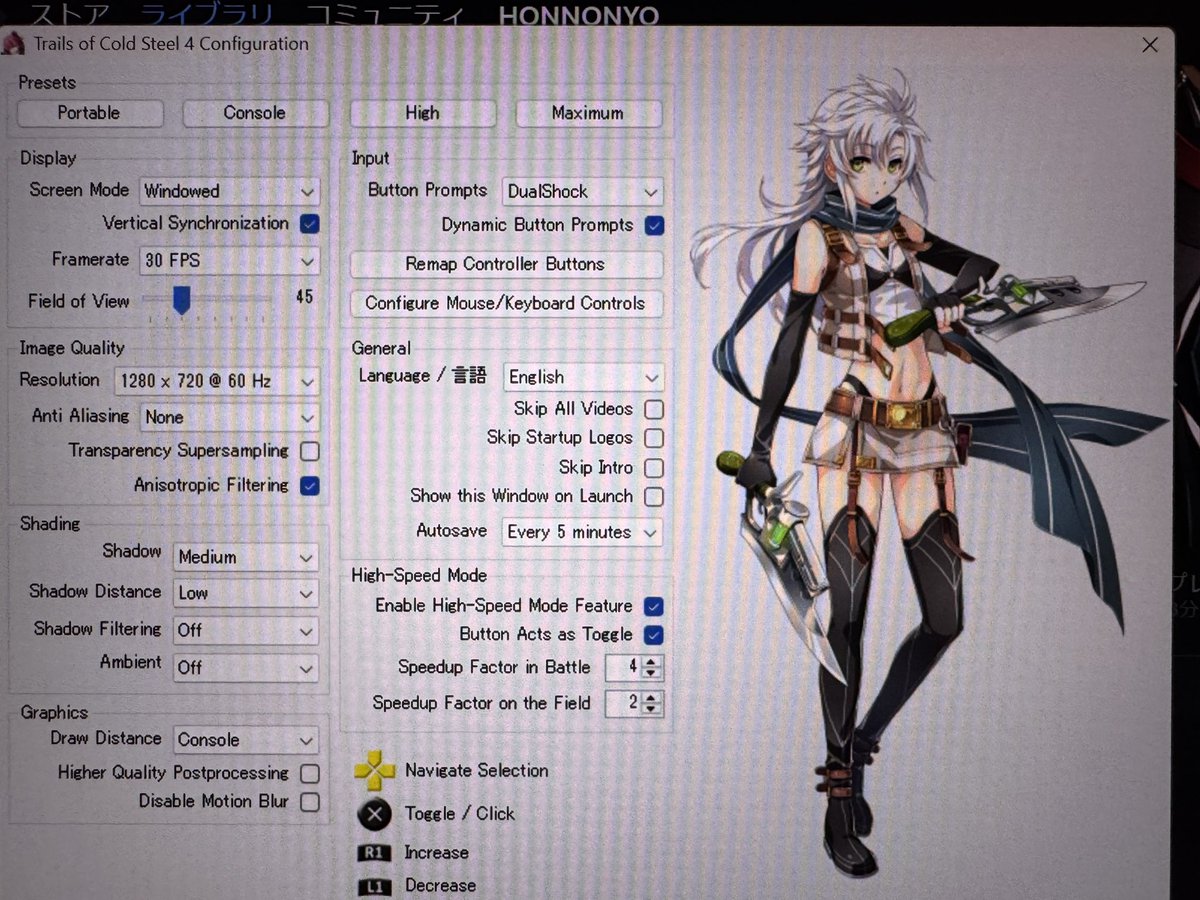This screenshot has height=900, width=1200.
Task: Enable Show this Window on Launch
Action: 654,496
